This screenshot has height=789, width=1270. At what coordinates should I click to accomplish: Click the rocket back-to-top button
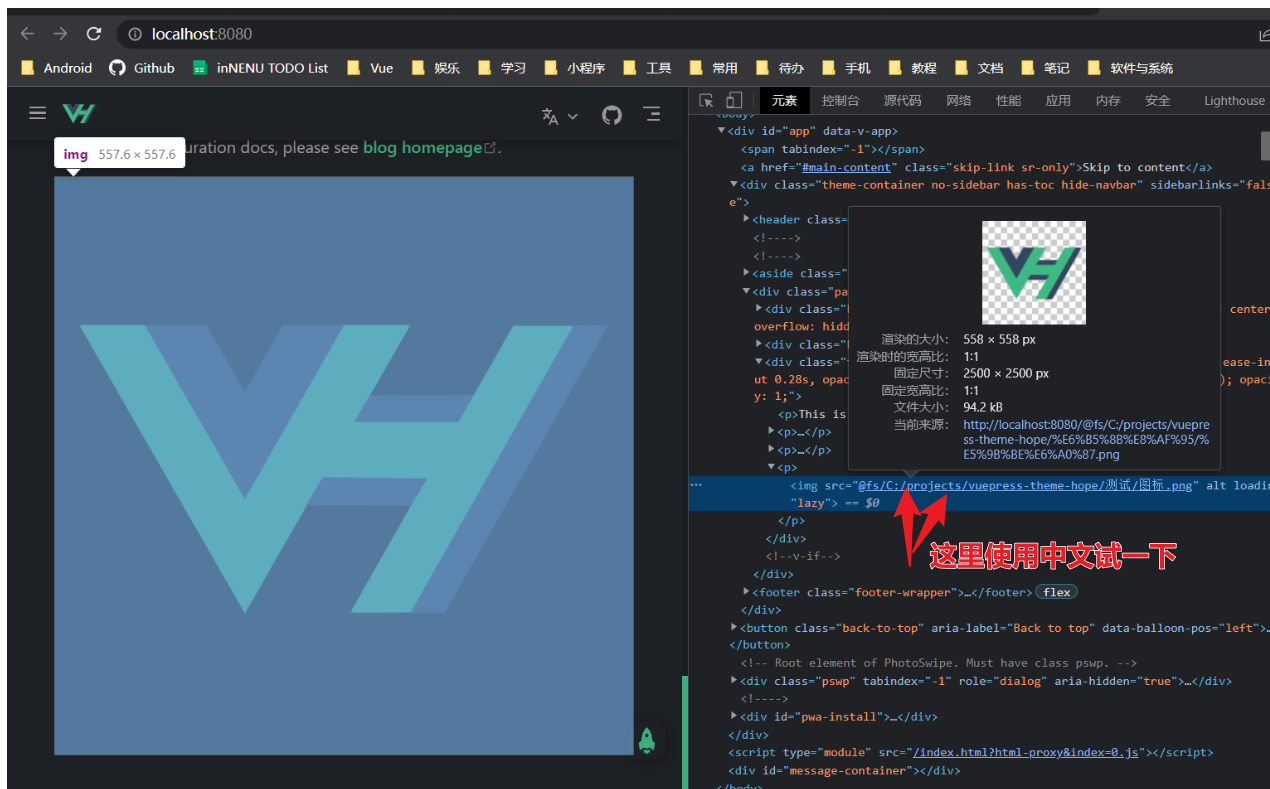pyautogui.click(x=647, y=741)
